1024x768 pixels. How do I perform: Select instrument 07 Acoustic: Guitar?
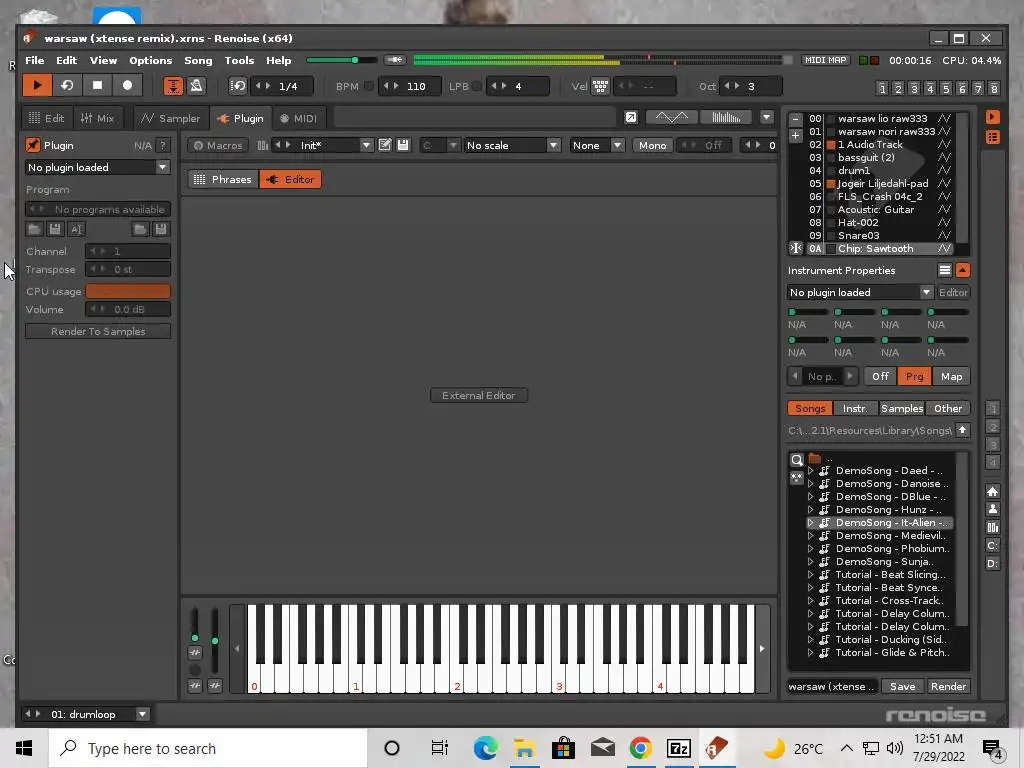[x=878, y=210]
